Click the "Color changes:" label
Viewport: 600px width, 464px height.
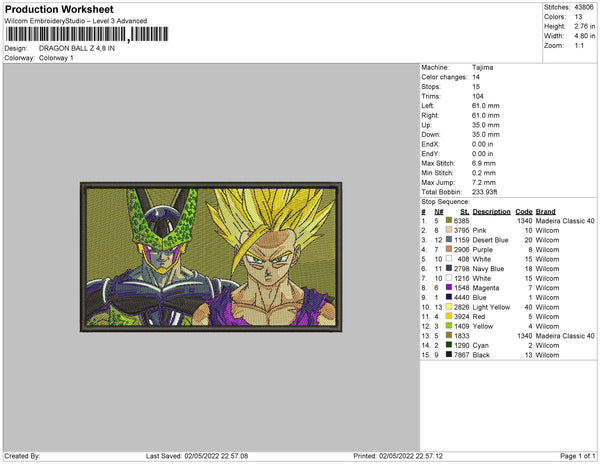click(444, 77)
